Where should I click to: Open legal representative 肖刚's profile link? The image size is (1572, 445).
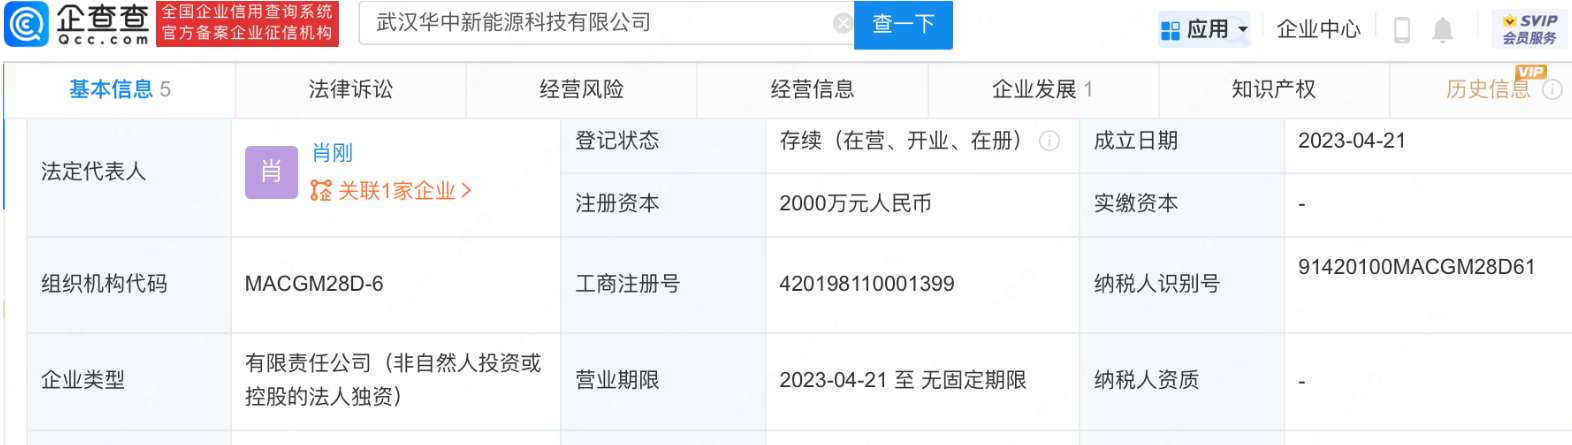[332, 153]
